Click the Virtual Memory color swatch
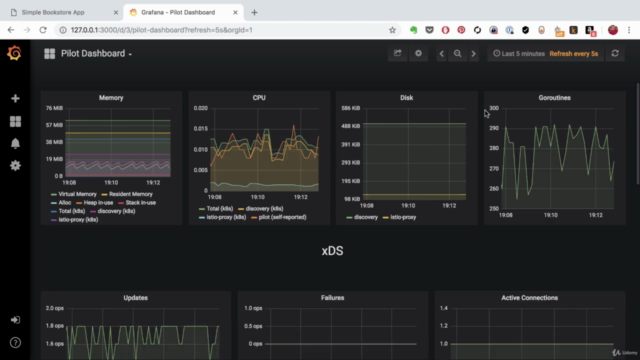640x360 pixels. point(53,195)
